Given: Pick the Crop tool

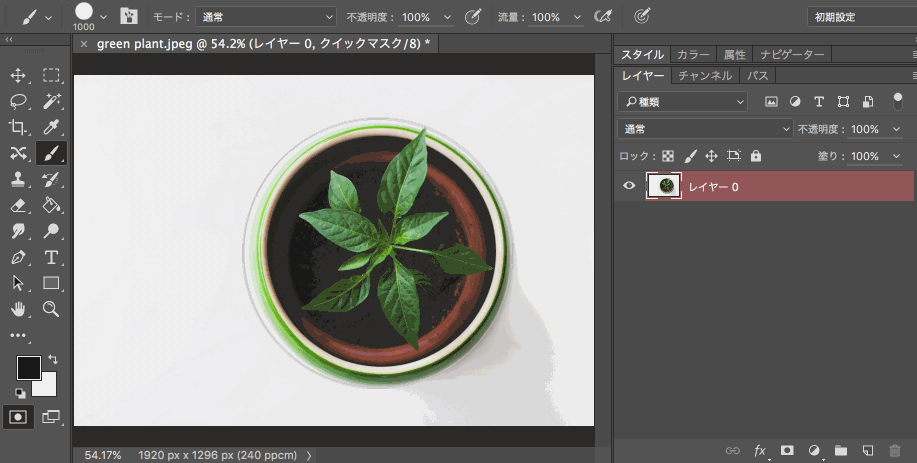Looking at the screenshot, I should pos(18,127).
